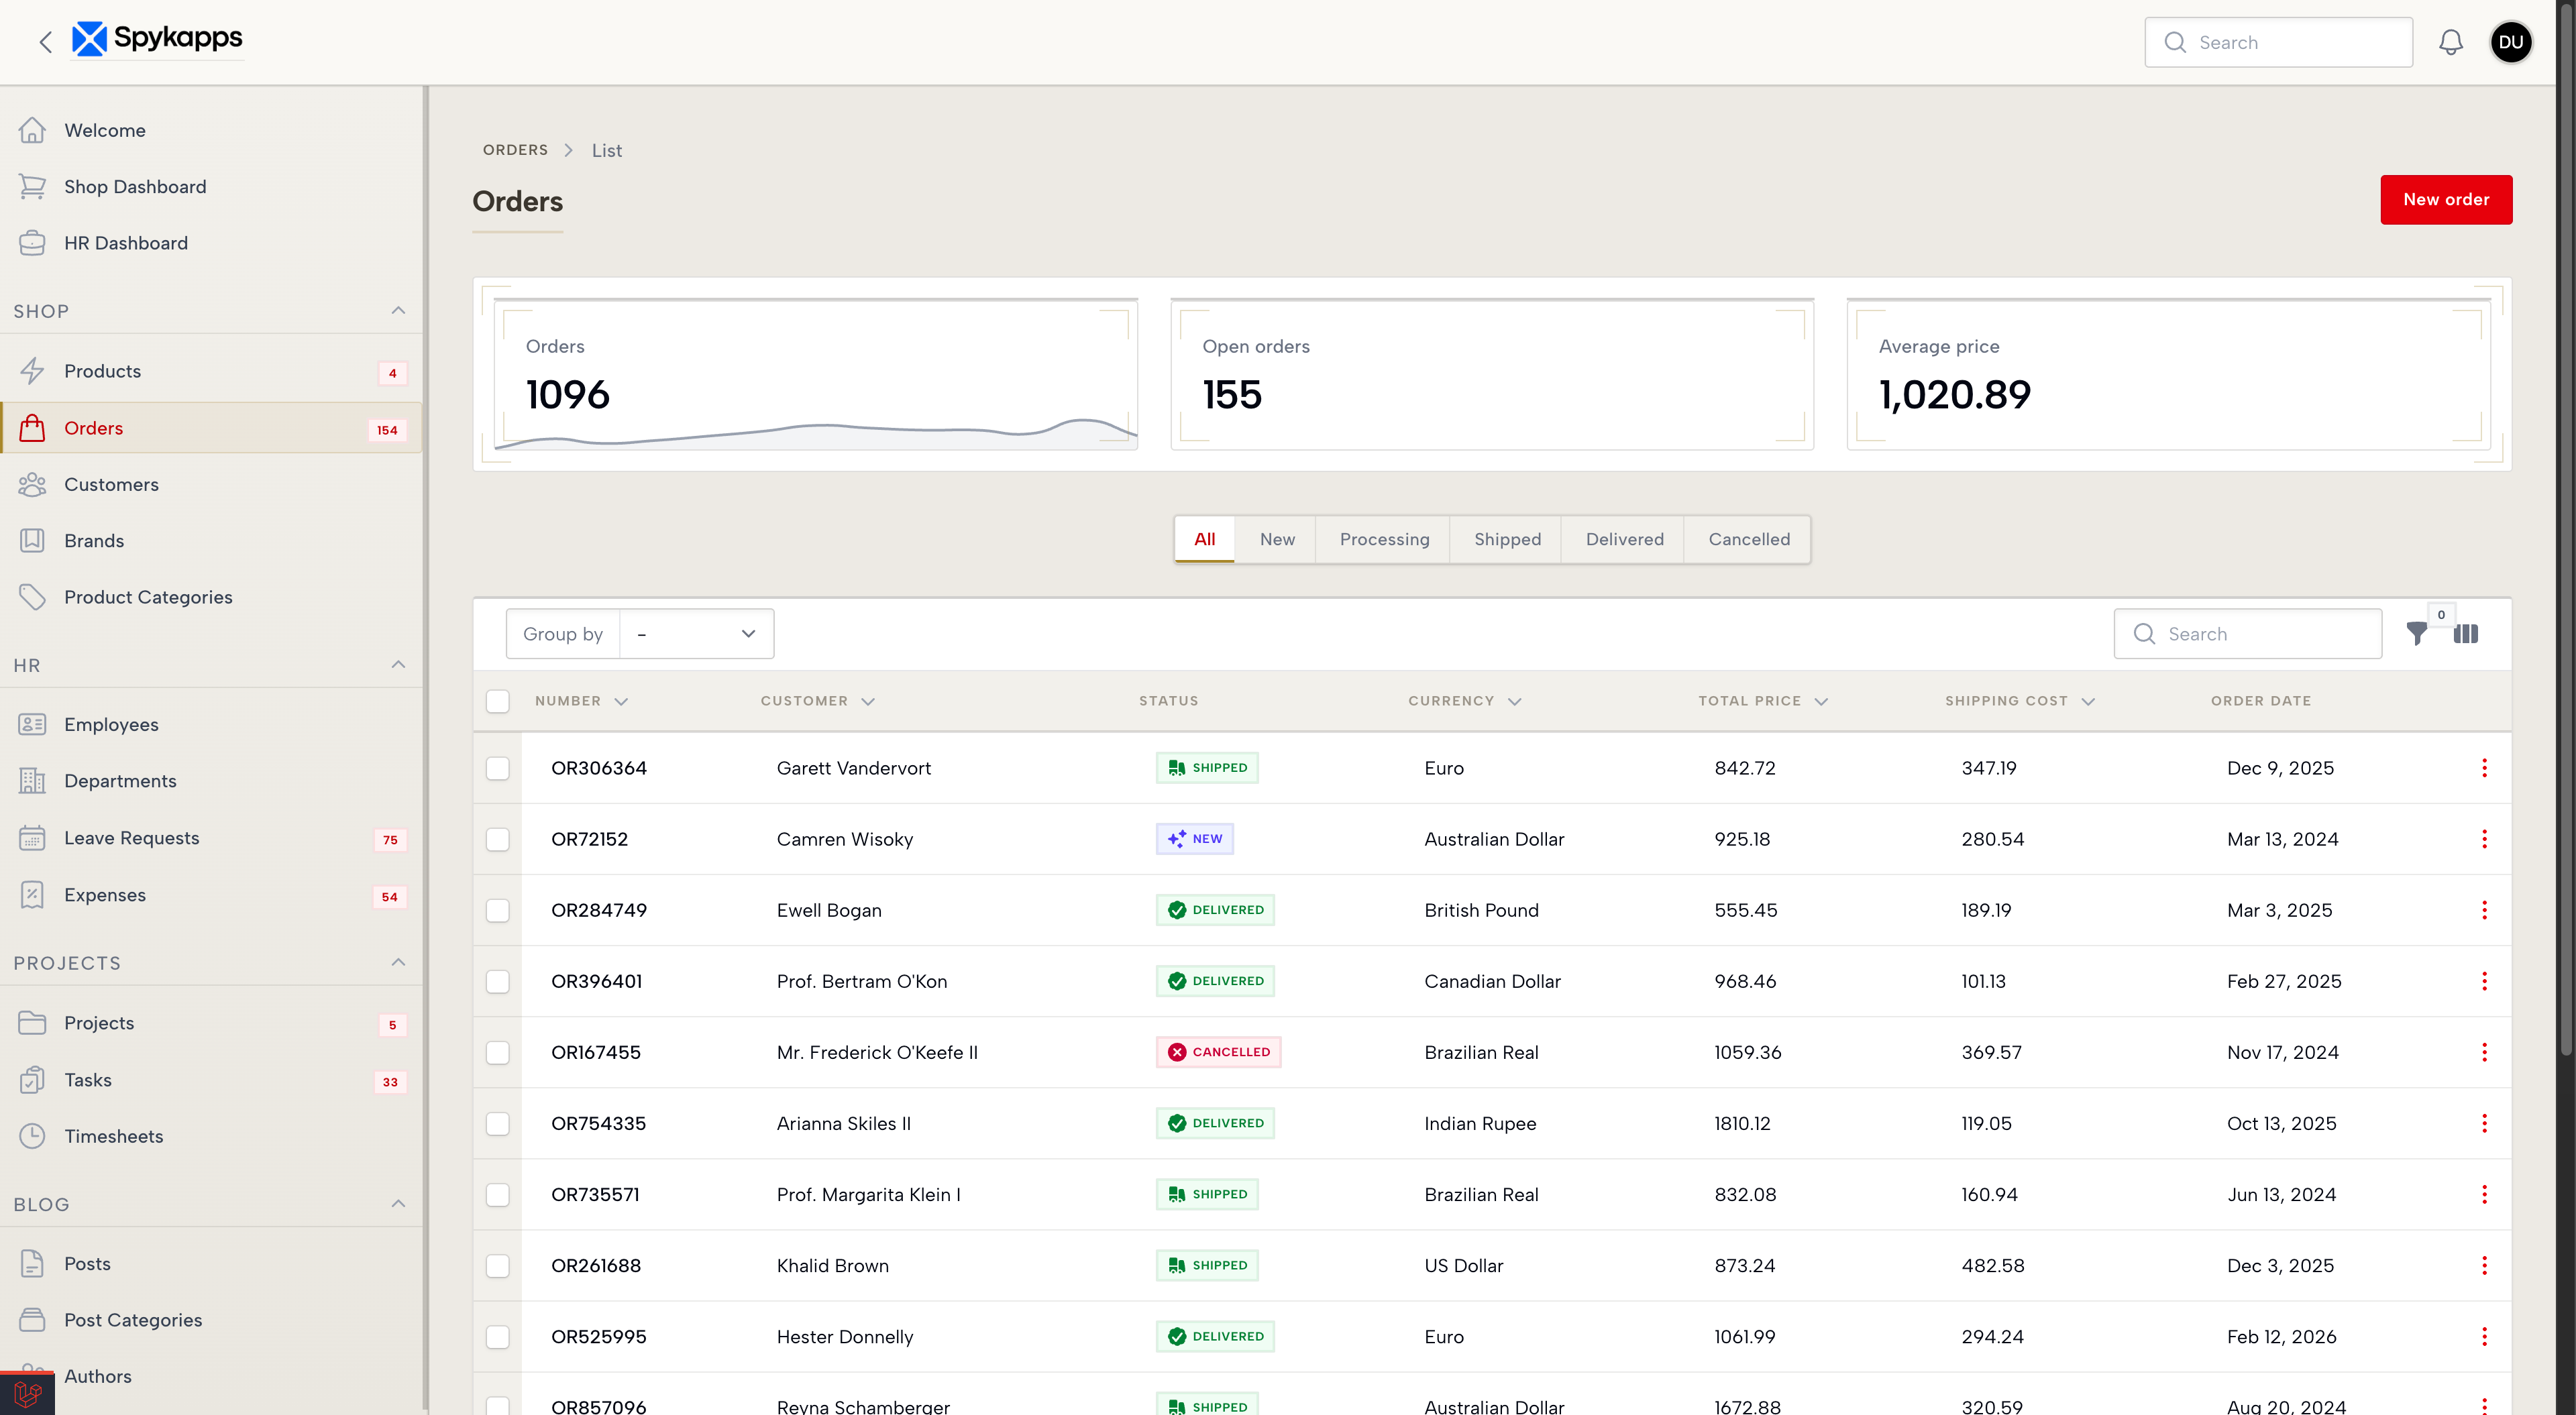Viewport: 2576px width, 1415px height.
Task: Click the New order button
Action: point(2445,200)
